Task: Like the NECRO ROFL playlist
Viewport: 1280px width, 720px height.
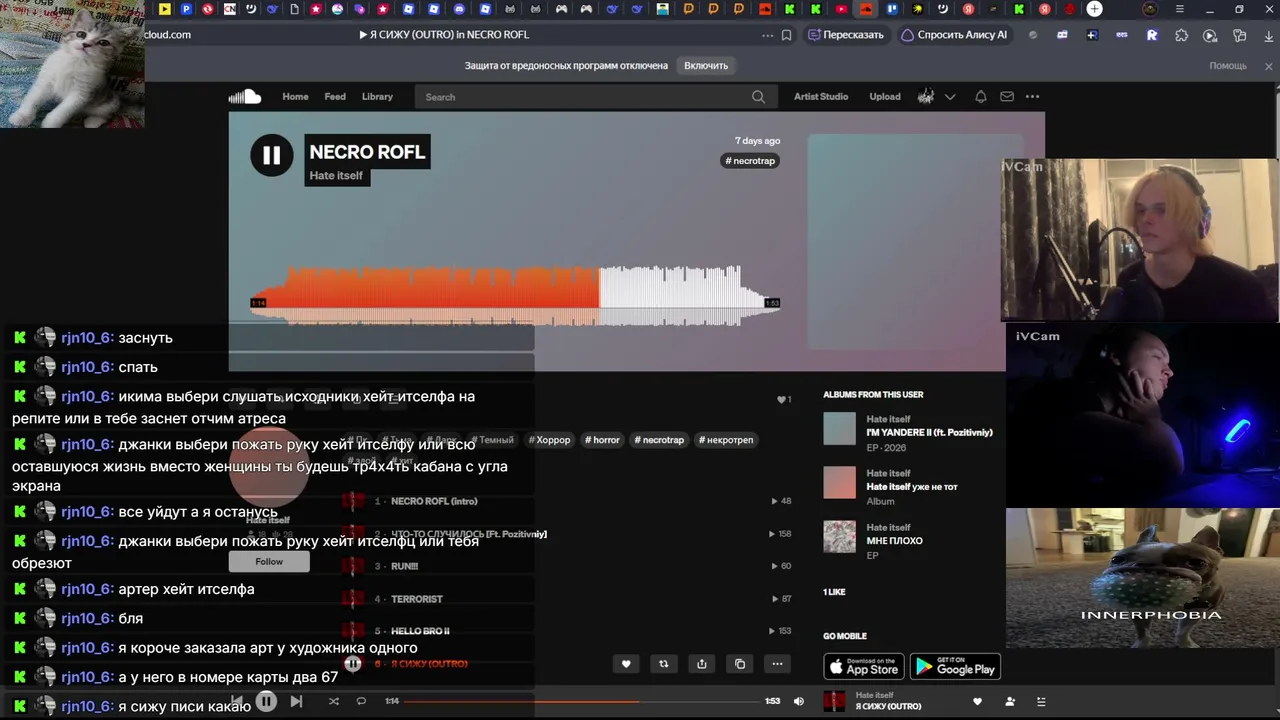Action: (x=626, y=663)
